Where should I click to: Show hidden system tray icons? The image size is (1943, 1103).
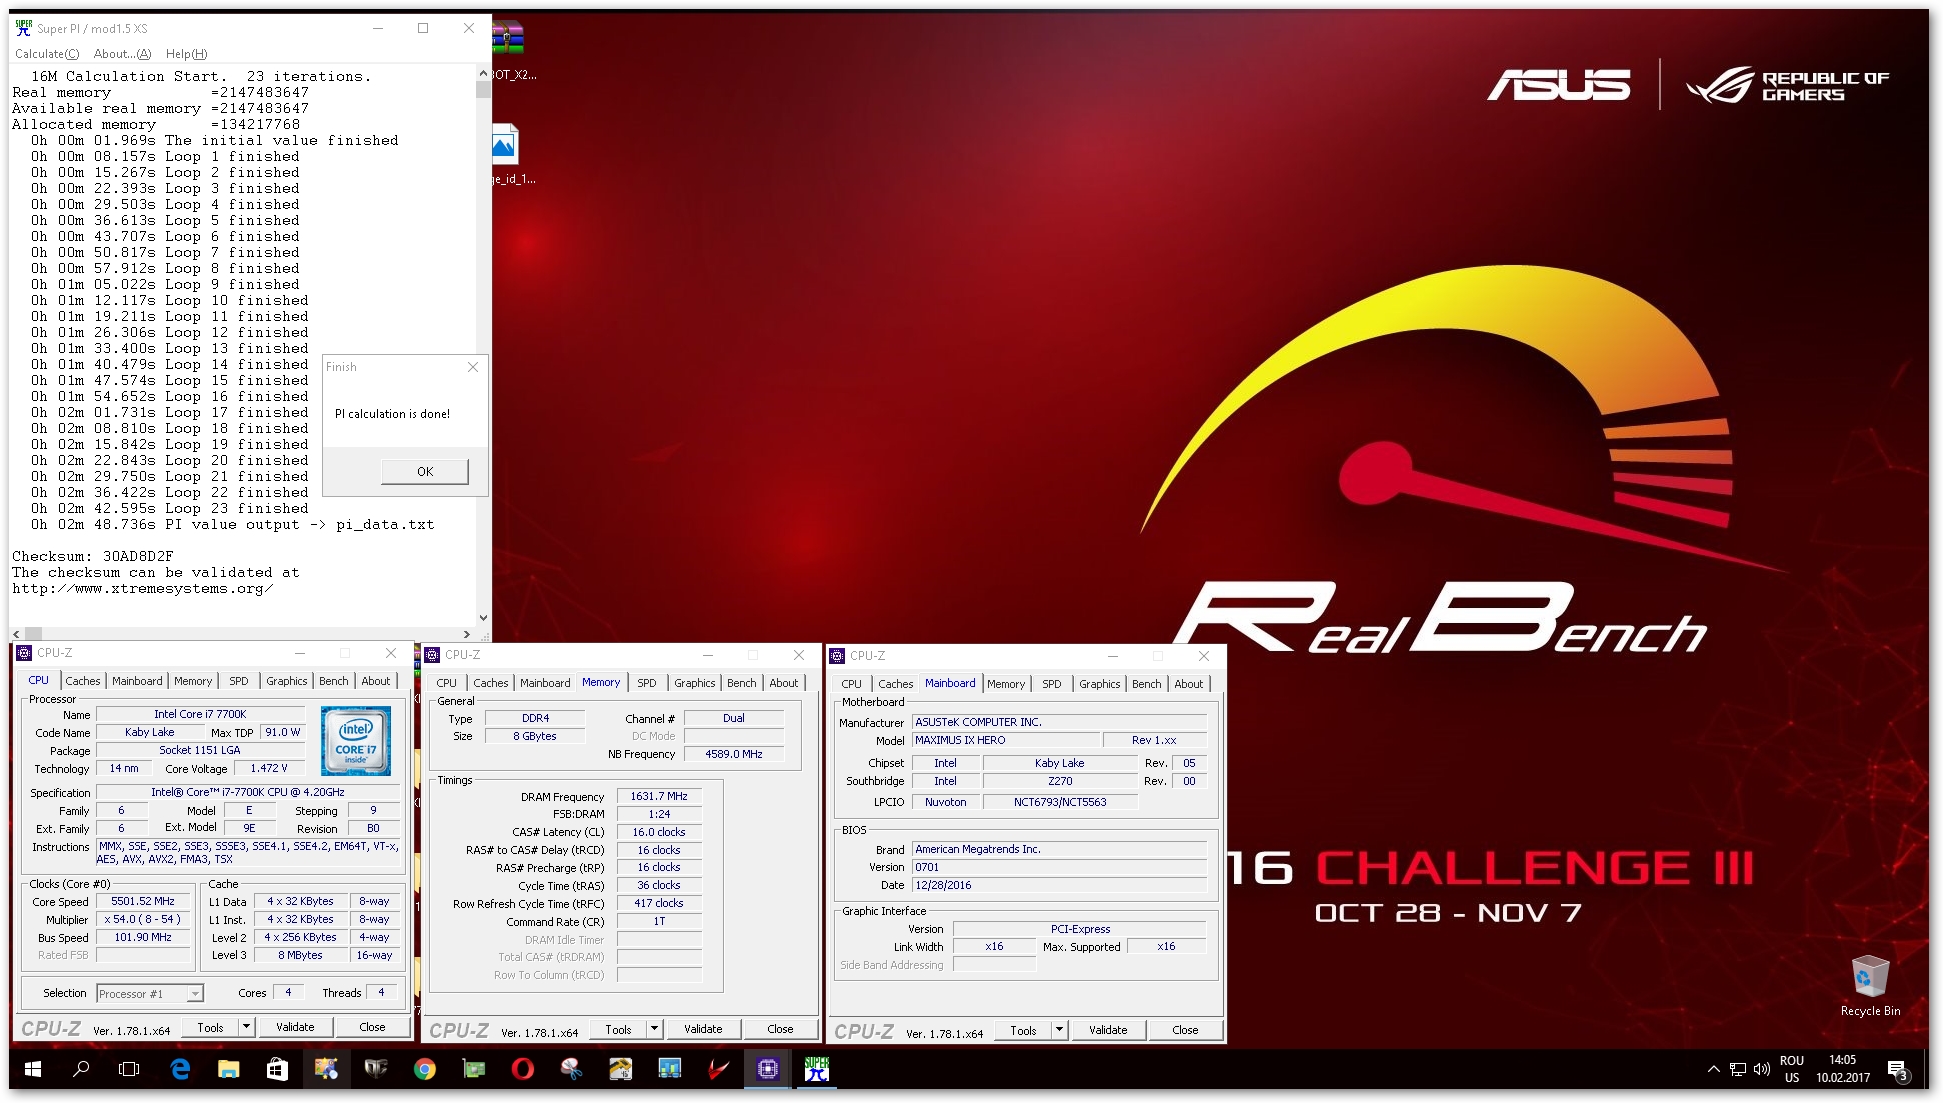[x=1713, y=1069]
